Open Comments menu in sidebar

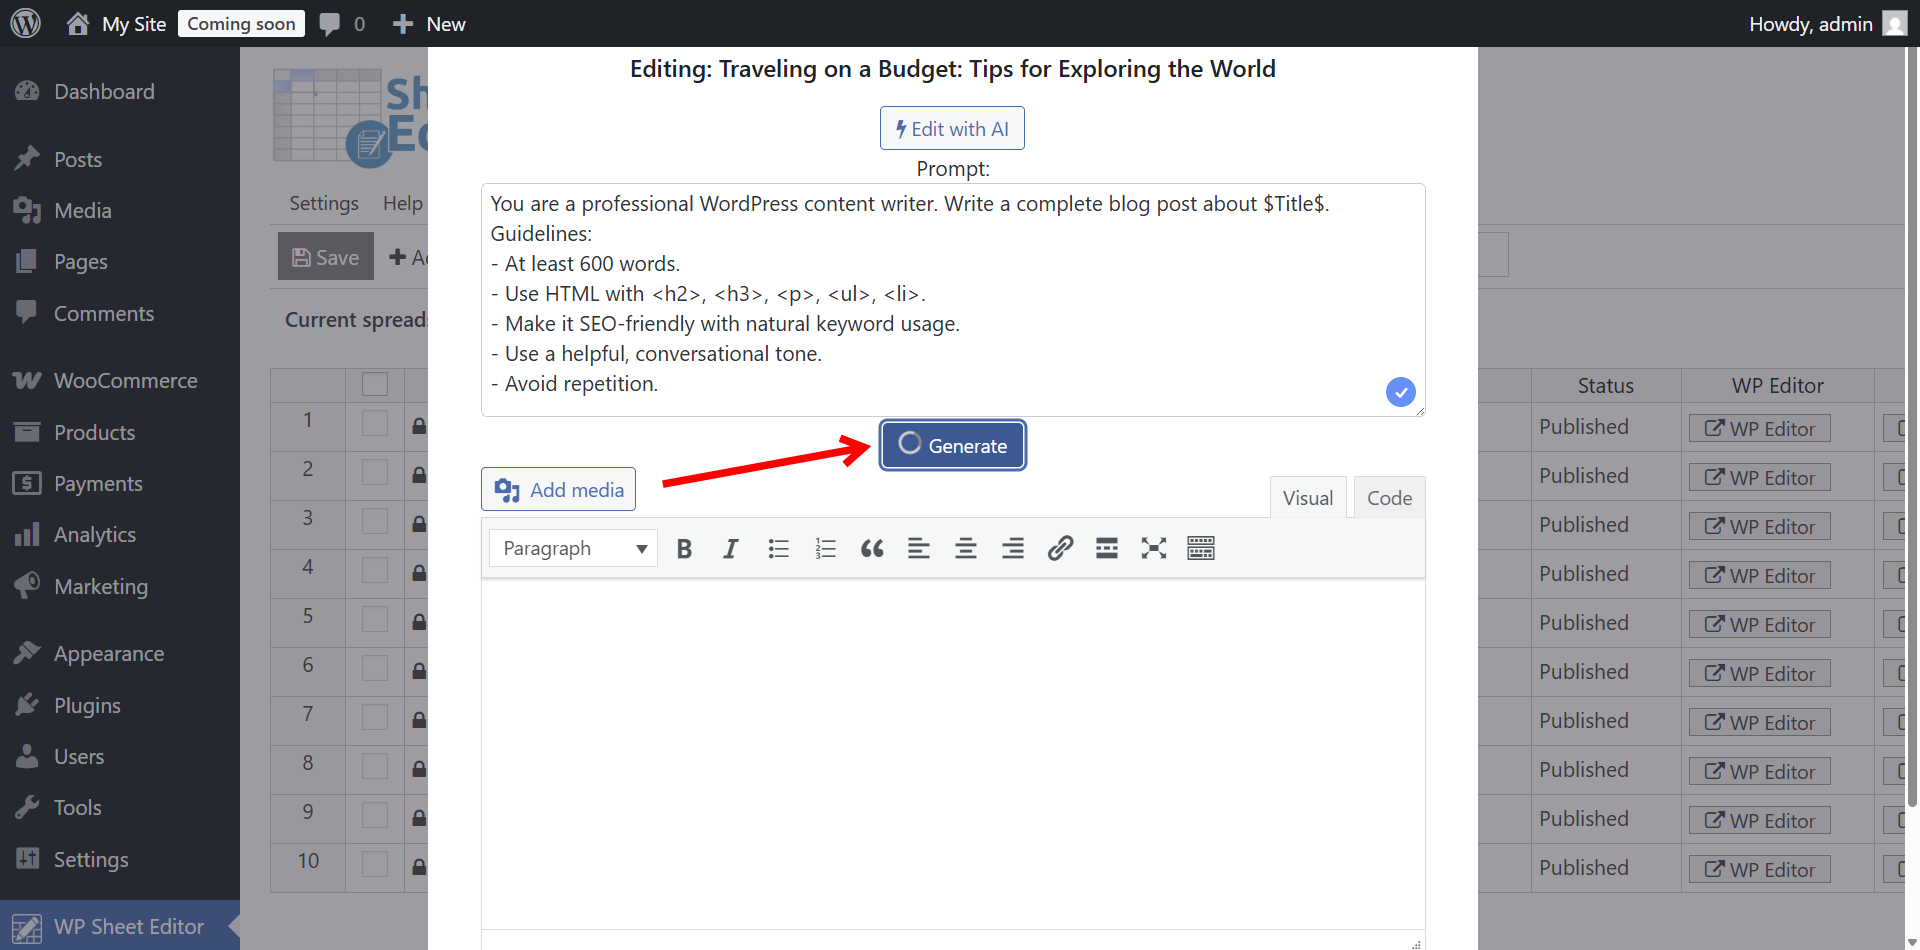(120, 313)
